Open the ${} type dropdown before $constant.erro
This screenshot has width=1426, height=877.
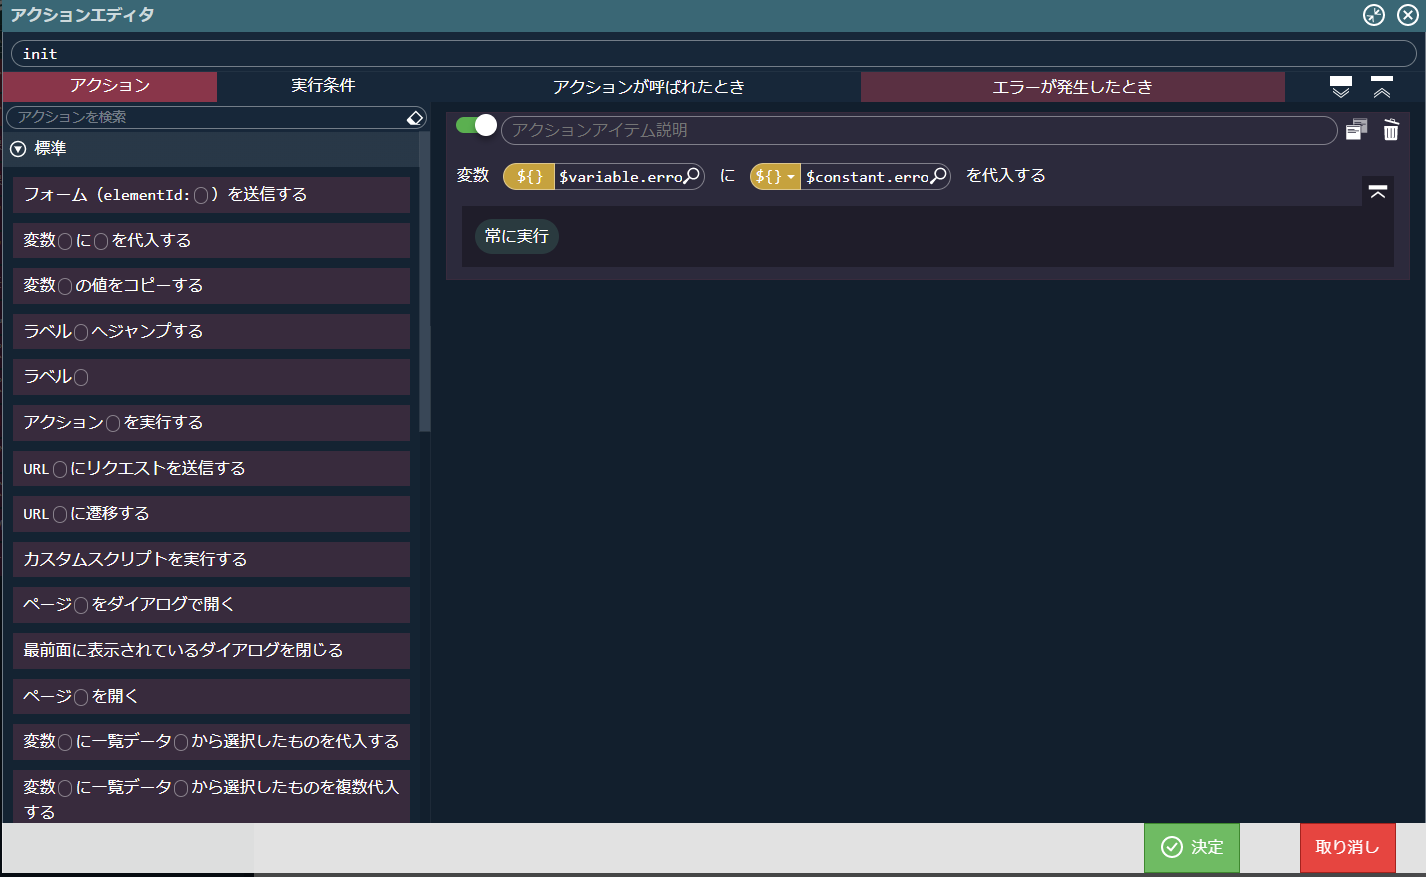point(775,177)
